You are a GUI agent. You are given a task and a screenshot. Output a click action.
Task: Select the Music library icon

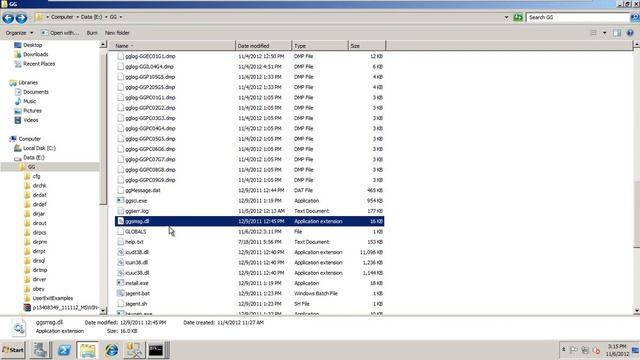tap(18, 101)
